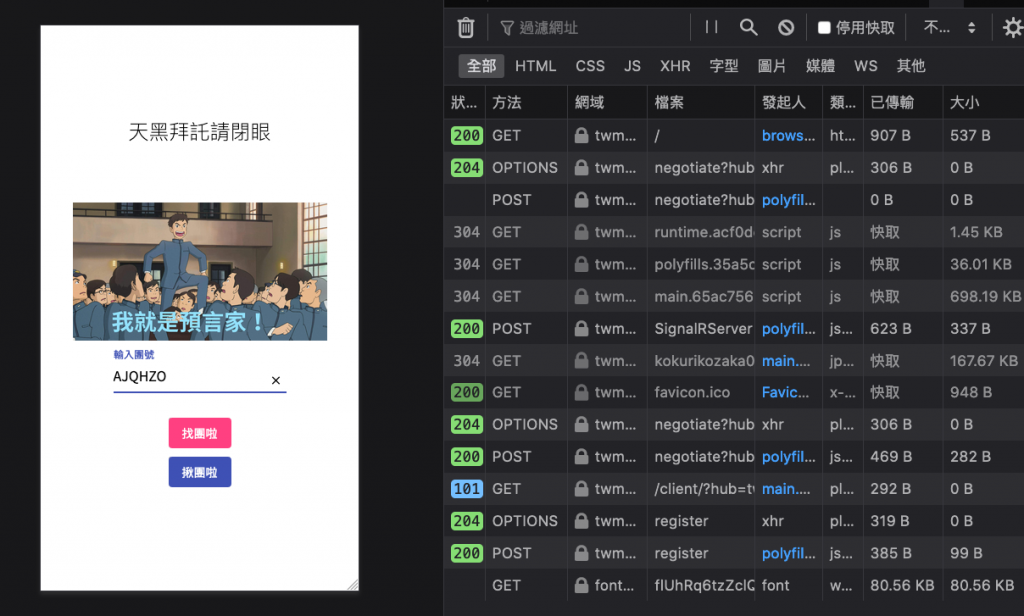Select the runtime.acf0d script request
This screenshot has width=1024, height=616.
734,232
